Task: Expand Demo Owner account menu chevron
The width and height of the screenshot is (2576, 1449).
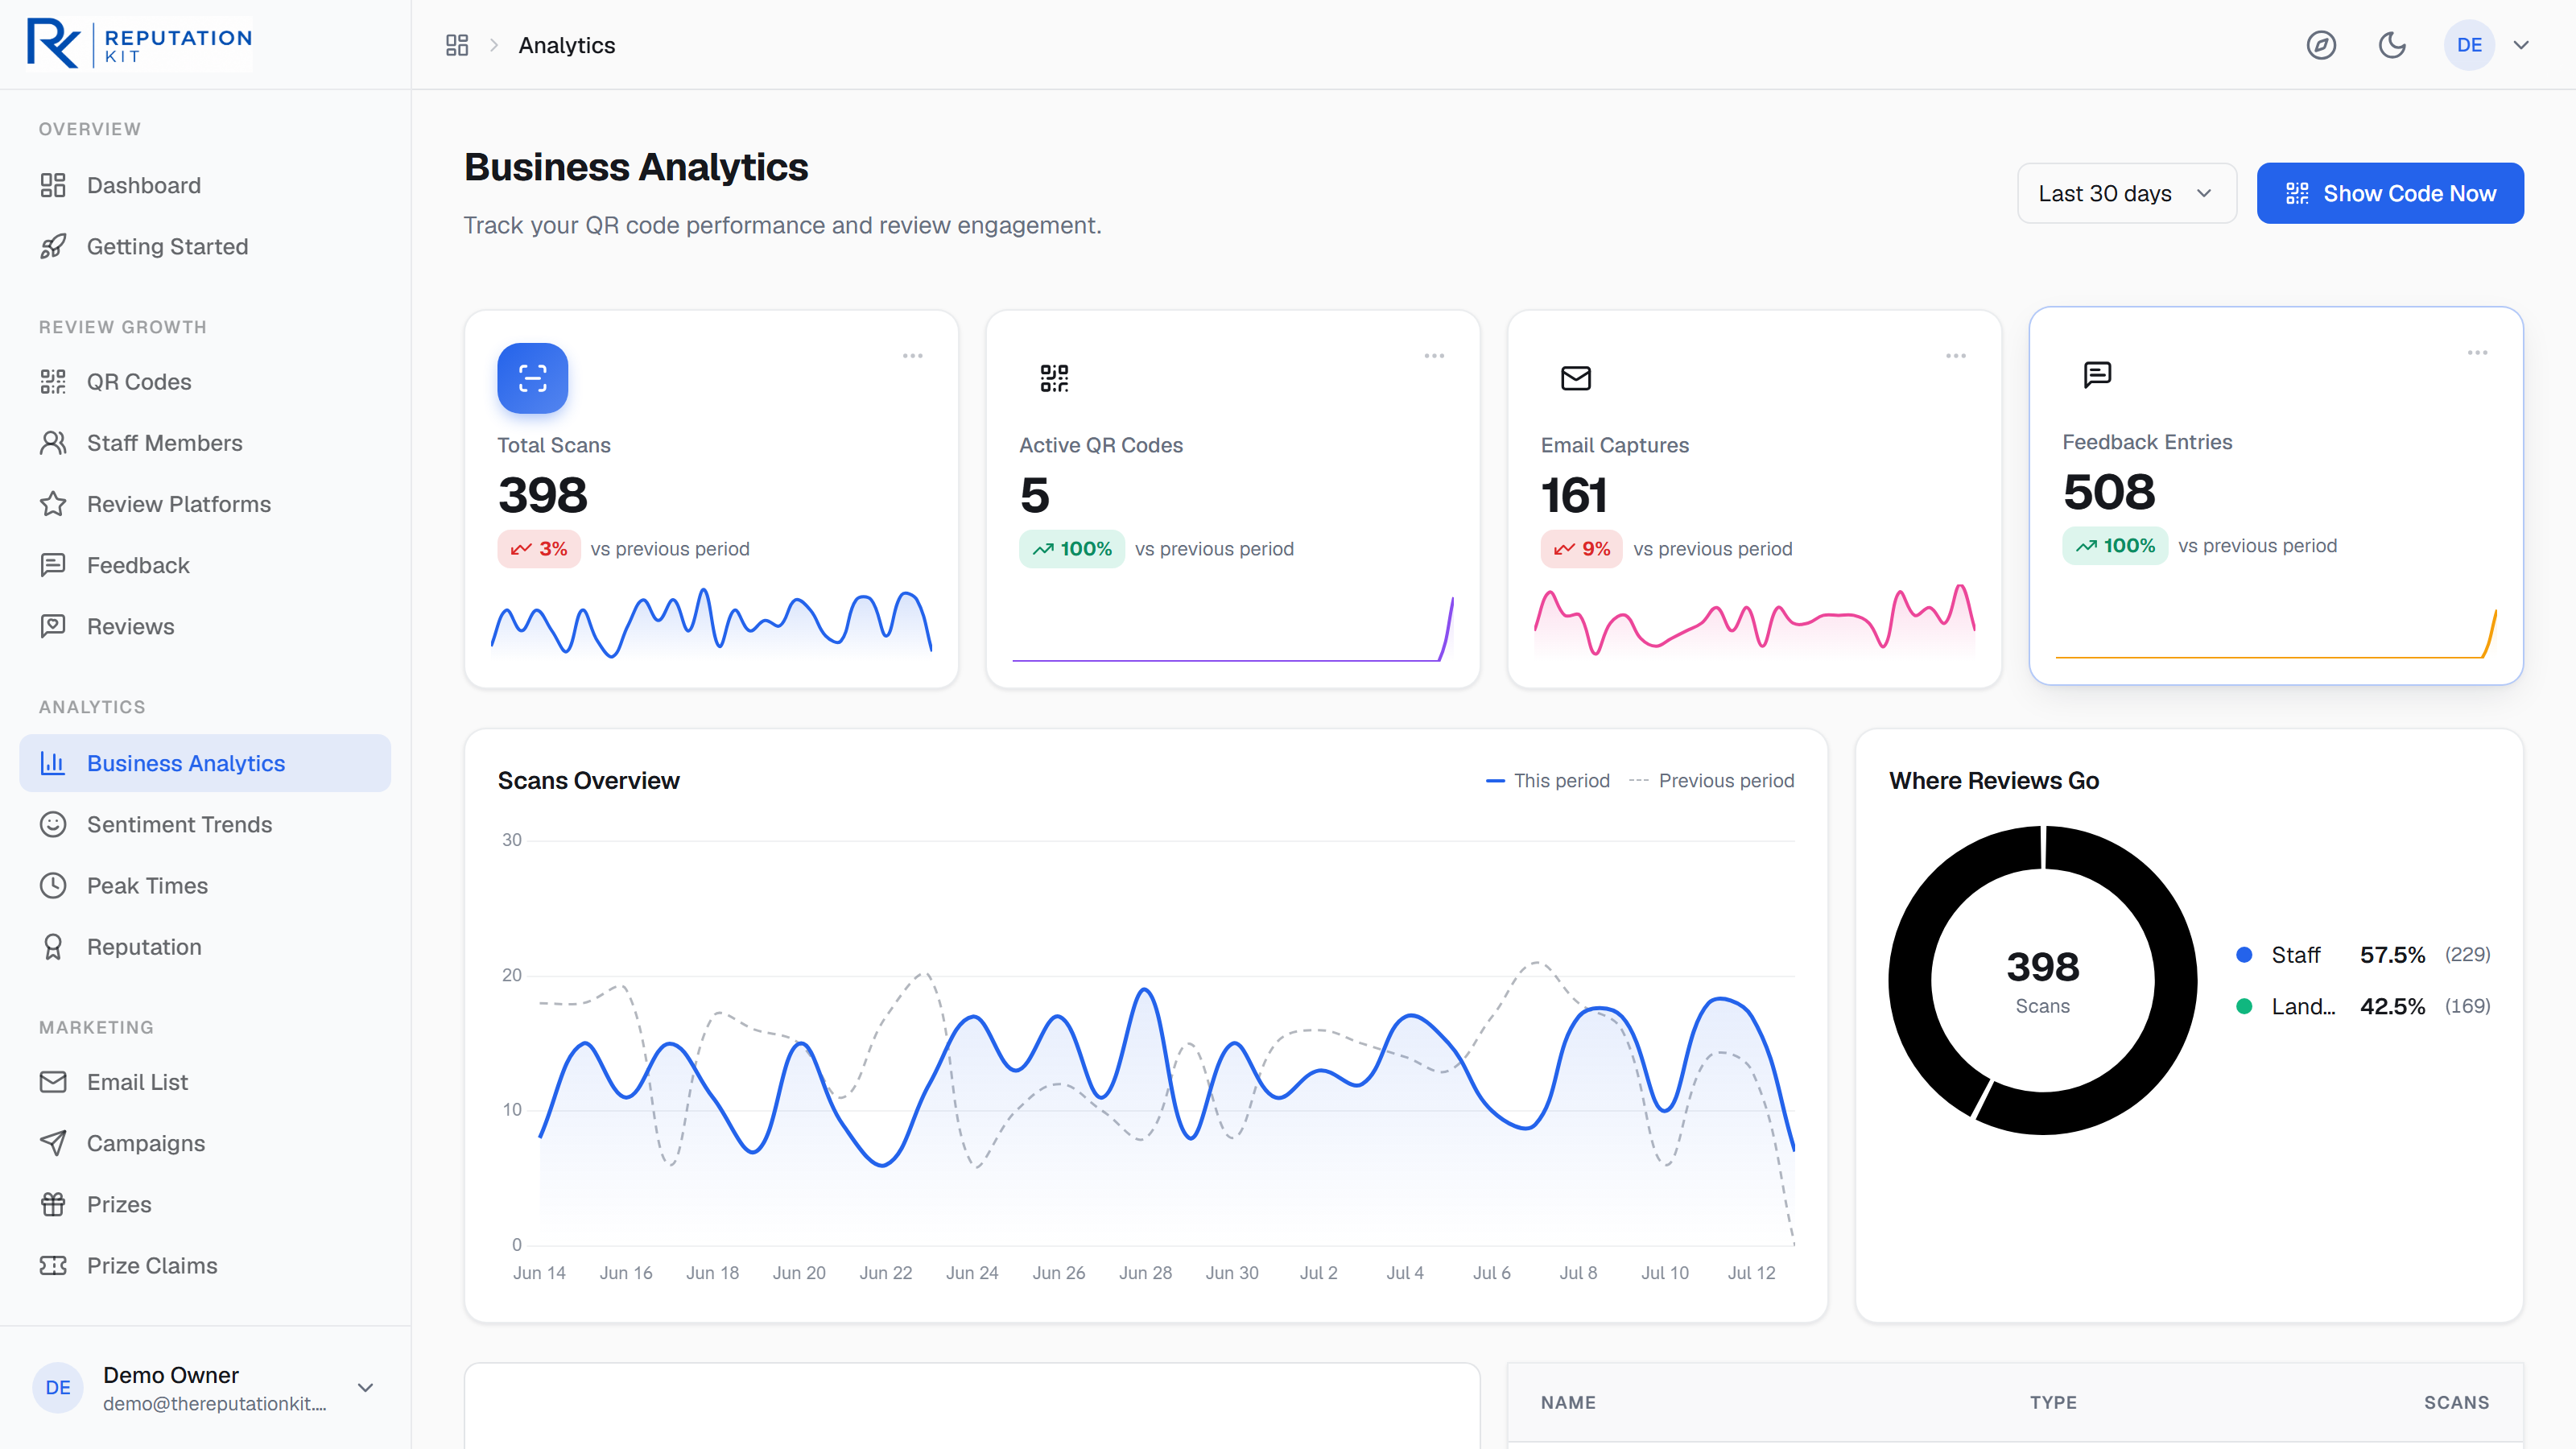Action: click(365, 1387)
